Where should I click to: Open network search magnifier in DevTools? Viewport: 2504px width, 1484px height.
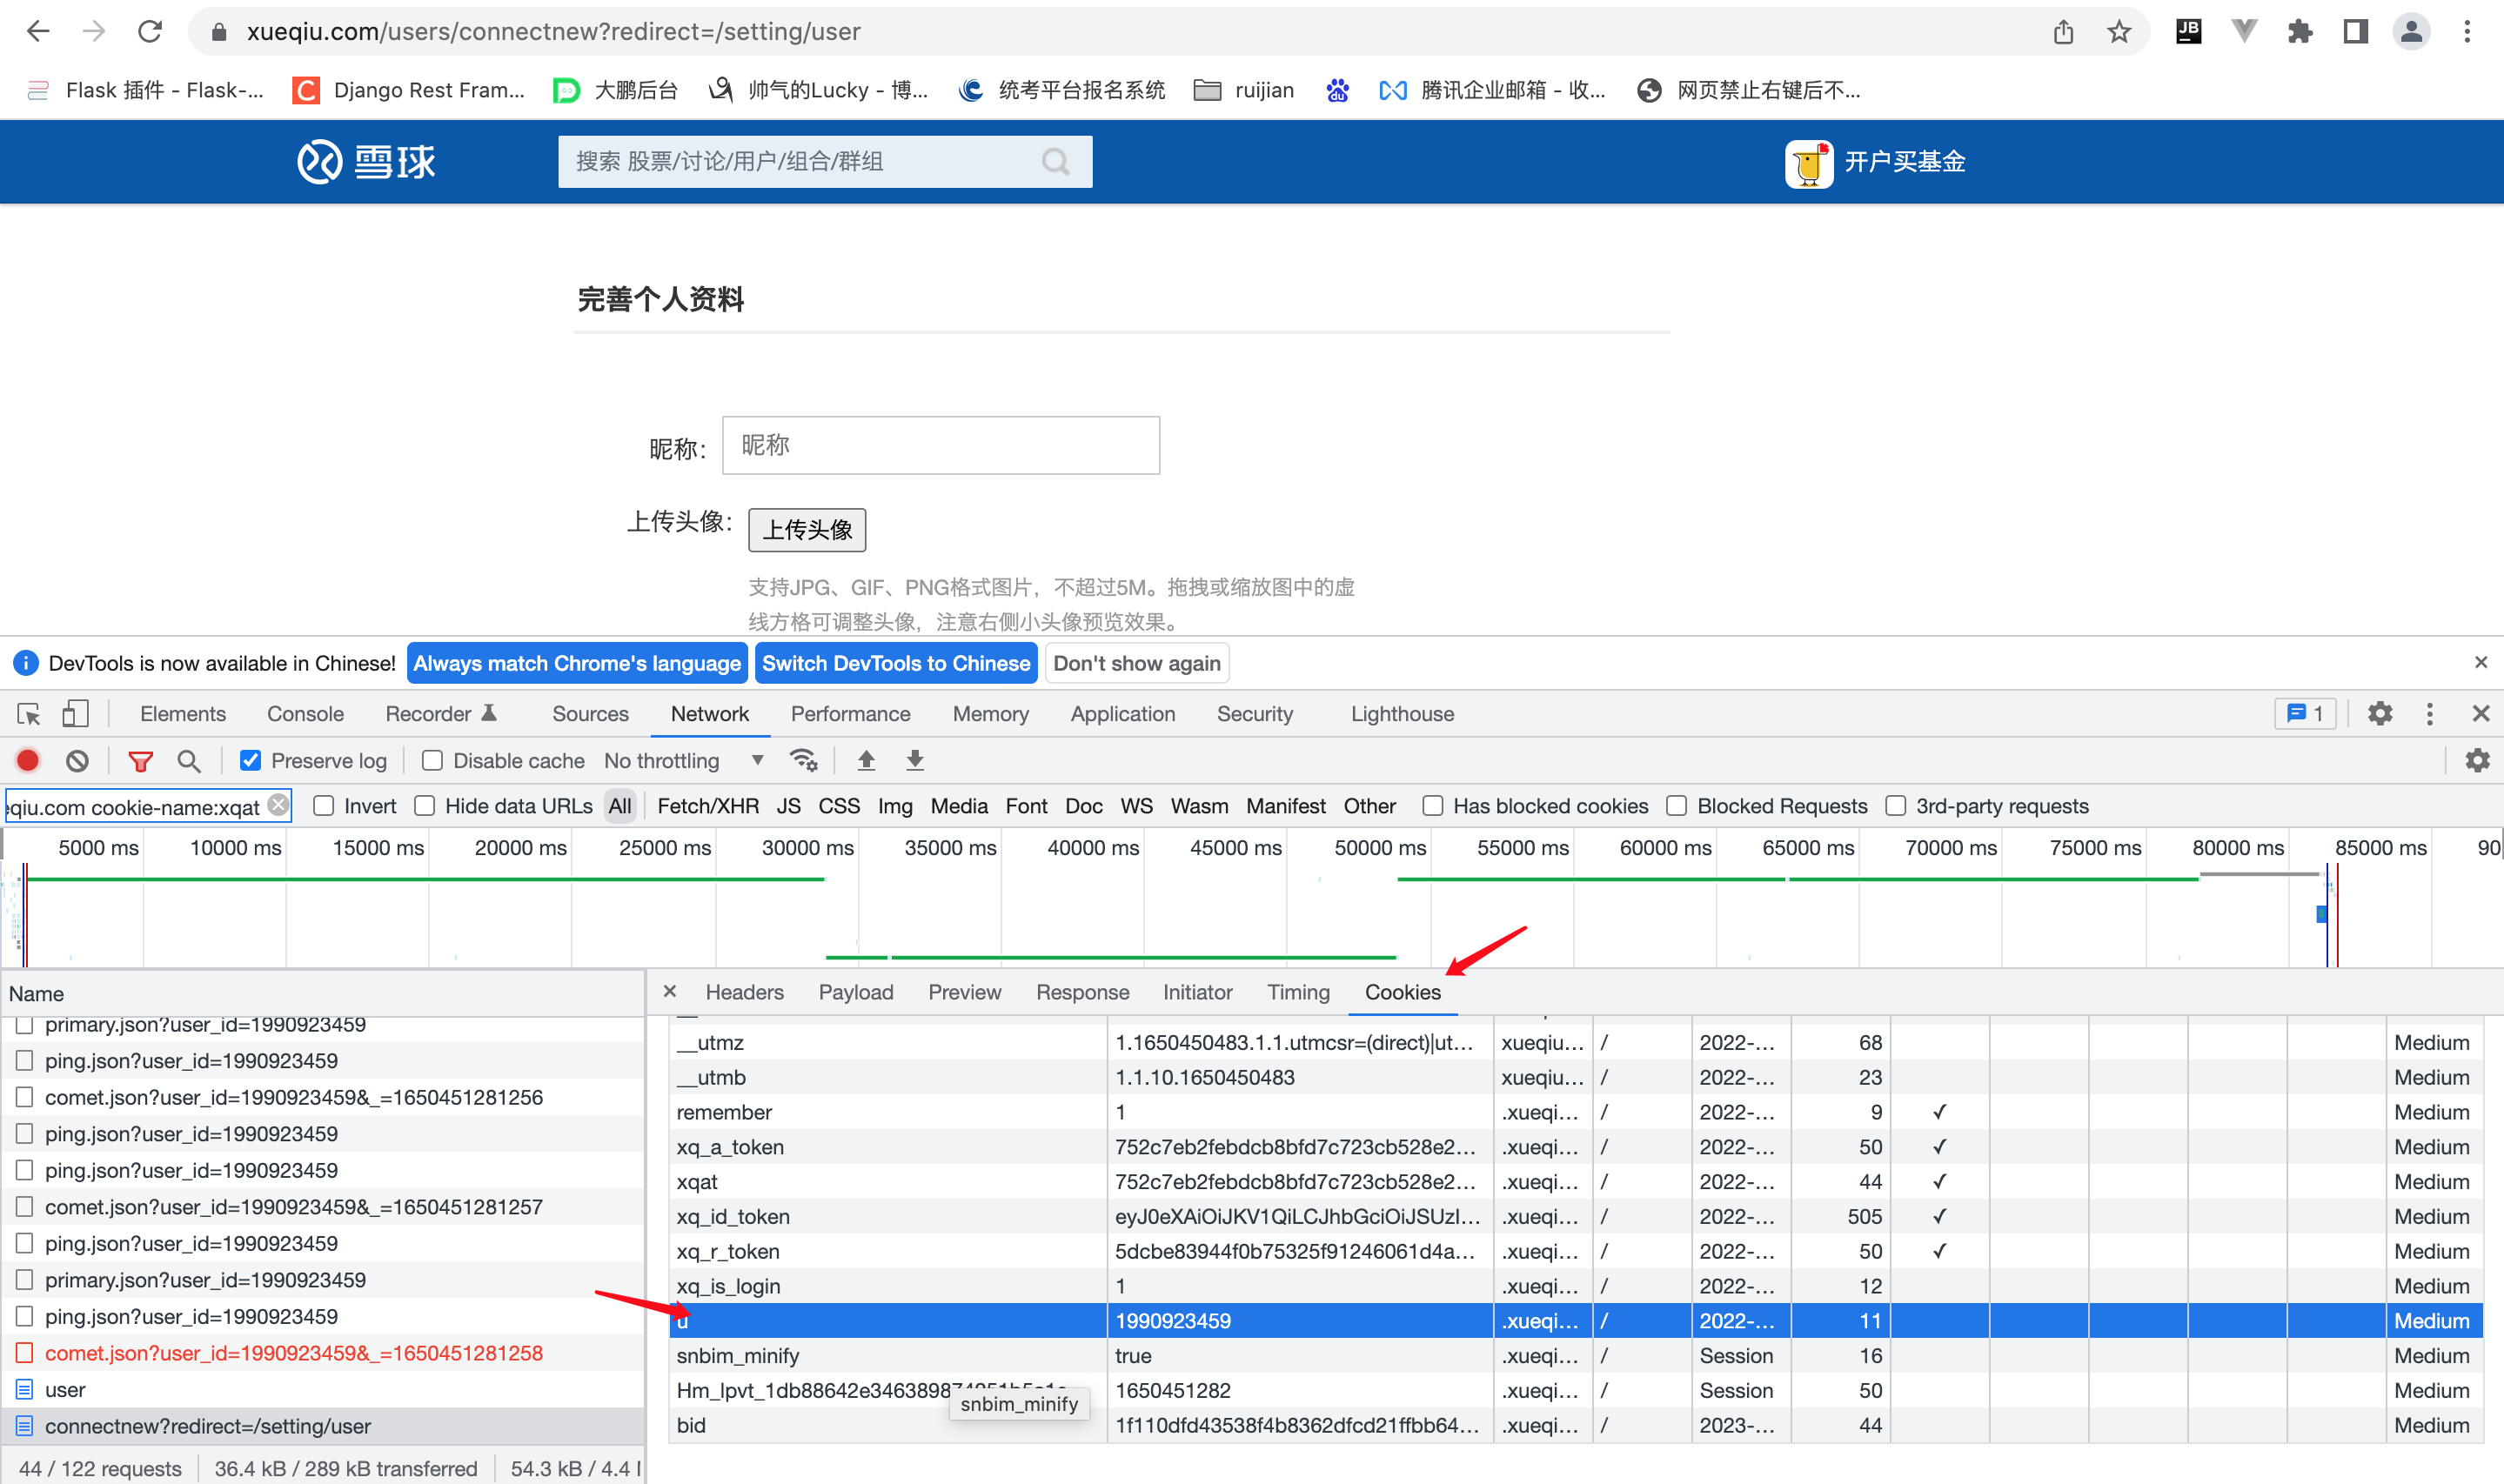point(189,761)
